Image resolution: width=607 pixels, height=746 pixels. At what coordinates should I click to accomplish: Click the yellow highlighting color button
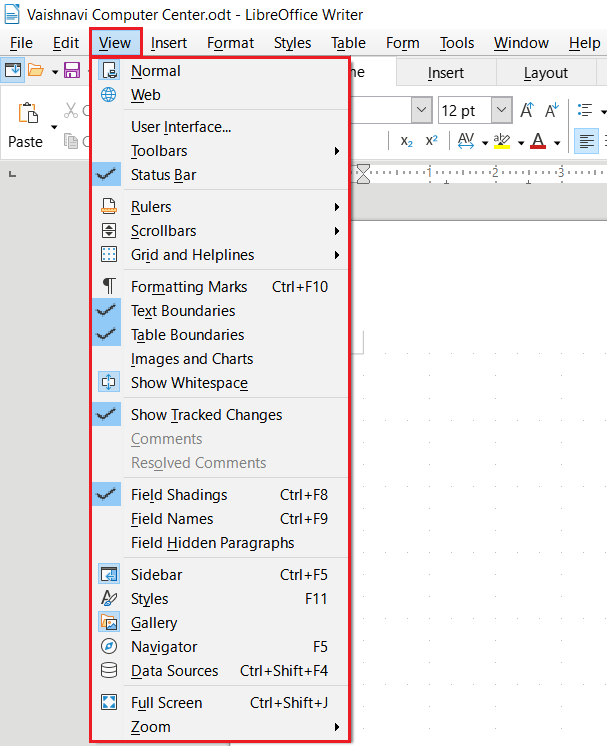502,141
